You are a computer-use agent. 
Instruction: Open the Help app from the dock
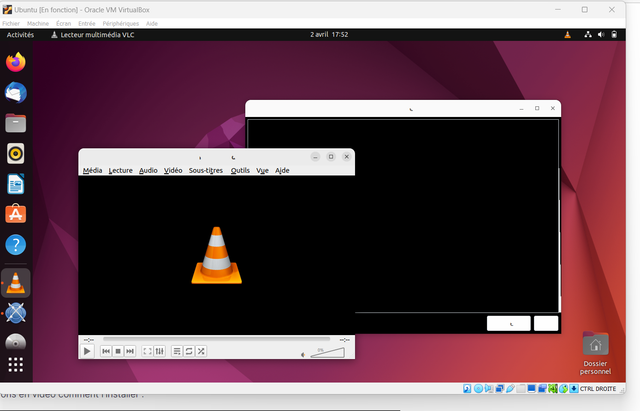[x=16, y=245]
